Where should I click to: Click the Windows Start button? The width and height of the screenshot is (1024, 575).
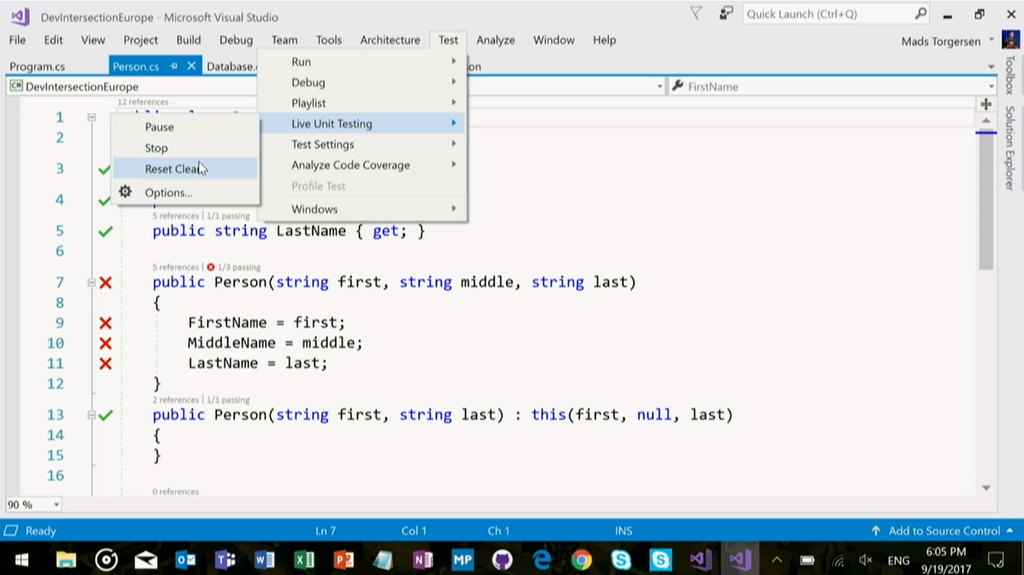pos(22,560)
